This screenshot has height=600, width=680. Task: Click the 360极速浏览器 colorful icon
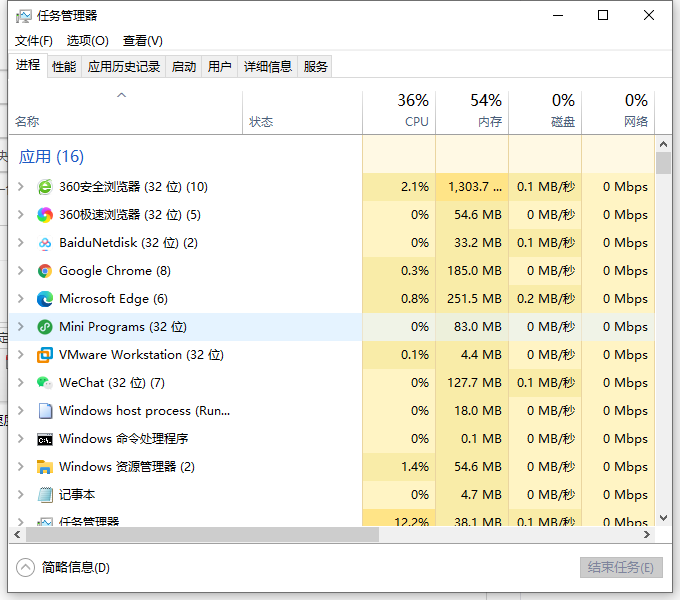tap(45, 215)
